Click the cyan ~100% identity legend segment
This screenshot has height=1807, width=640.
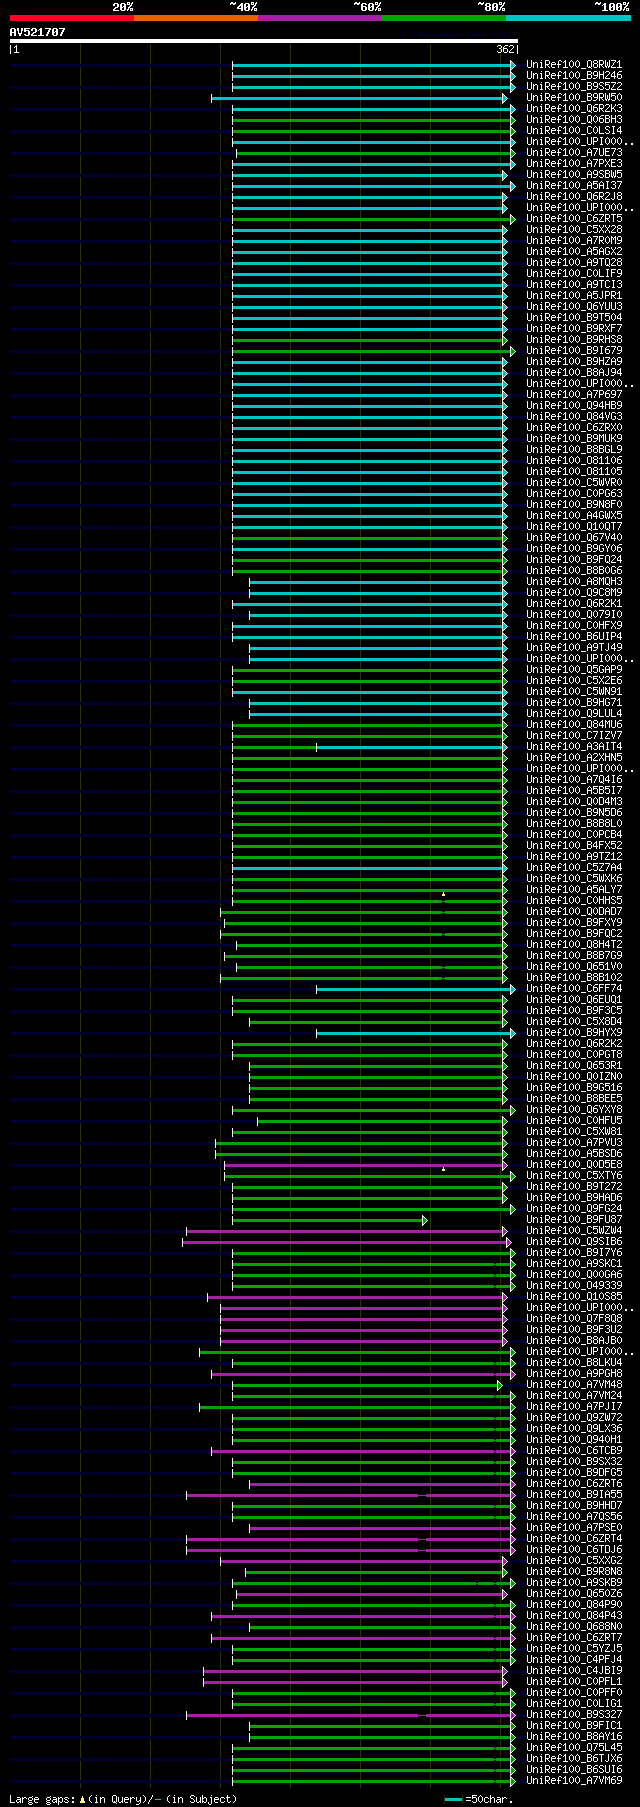pos(567,18)
